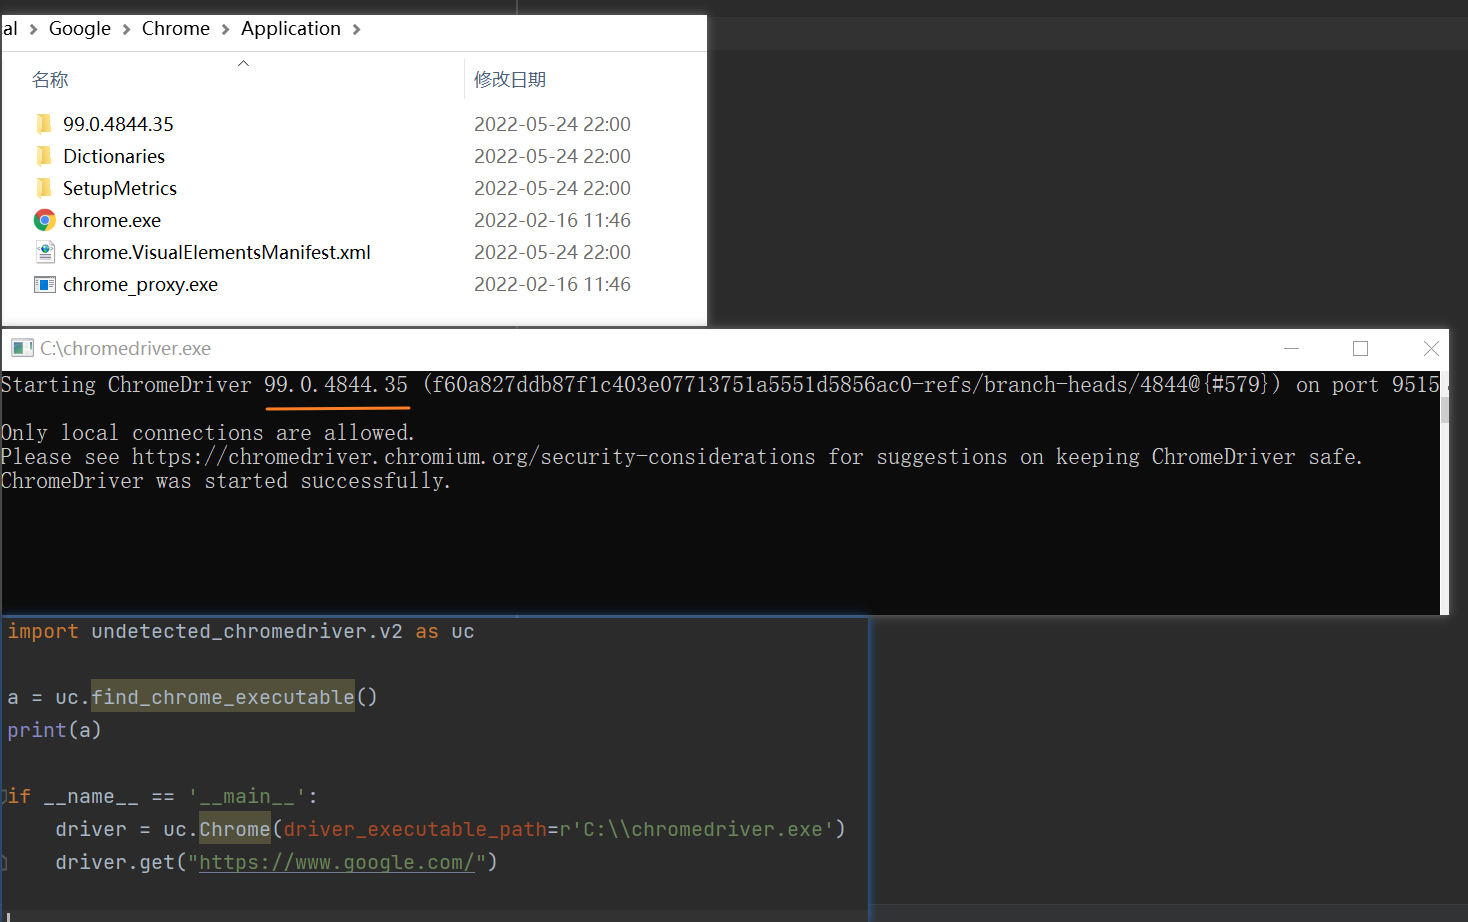Click the highlighted find_chrome_executable symbol in the code

223,697
